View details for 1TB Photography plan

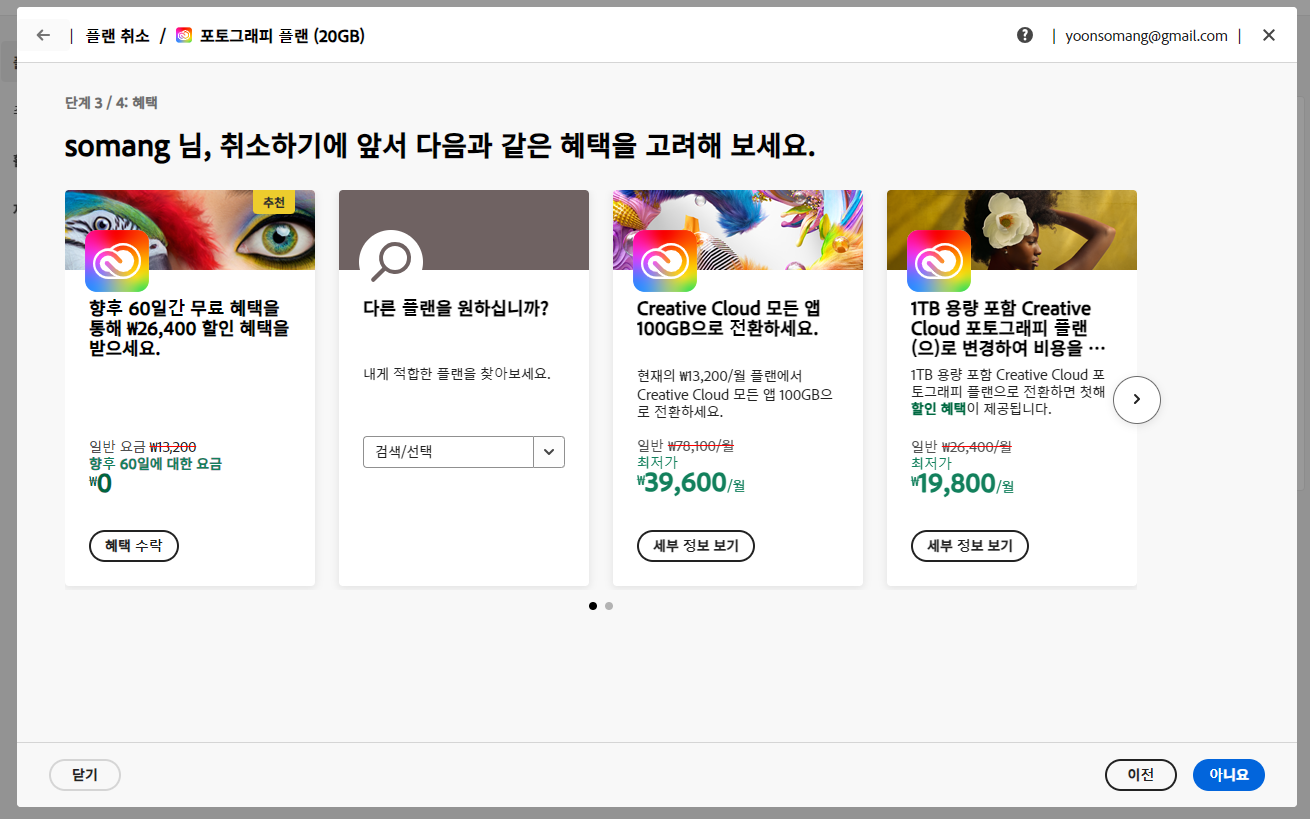(970, 546)
